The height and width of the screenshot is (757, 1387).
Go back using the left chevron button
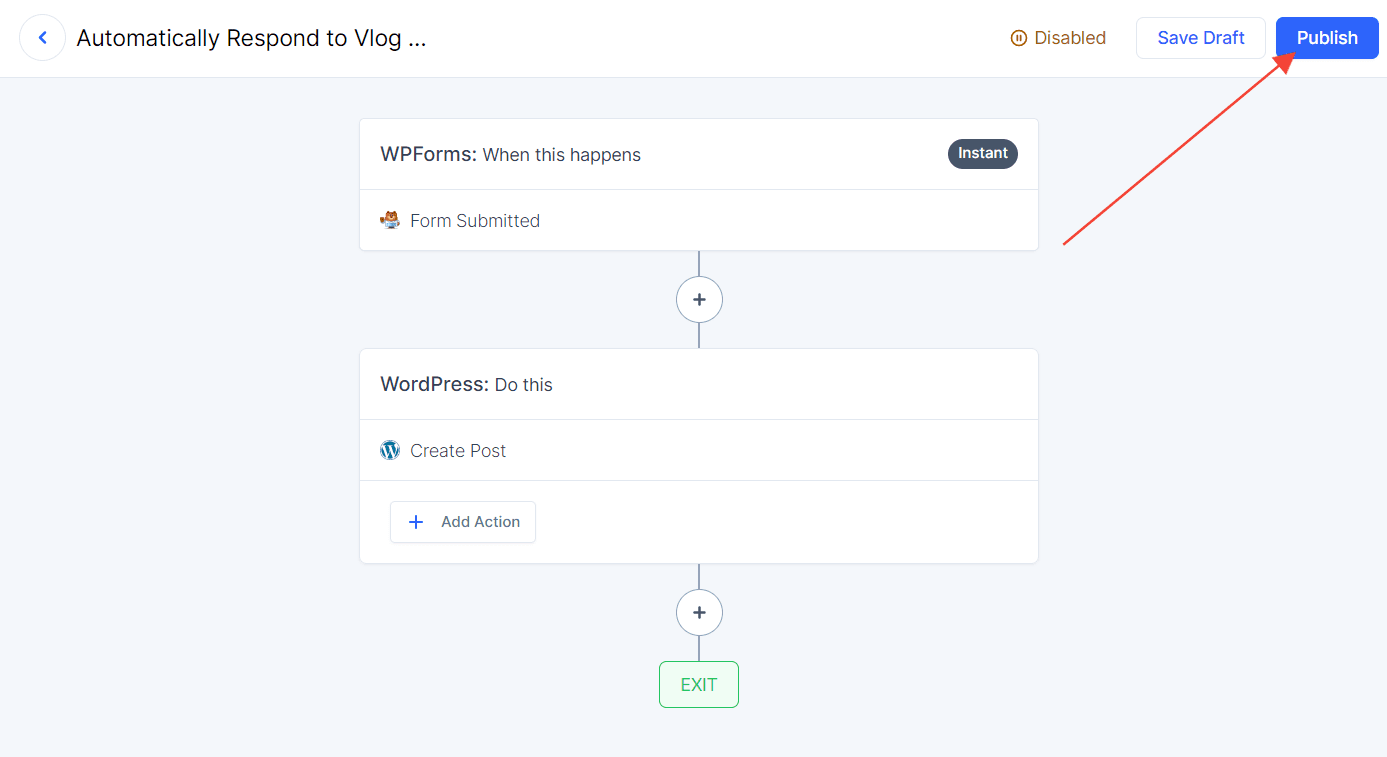coord(42,38)
